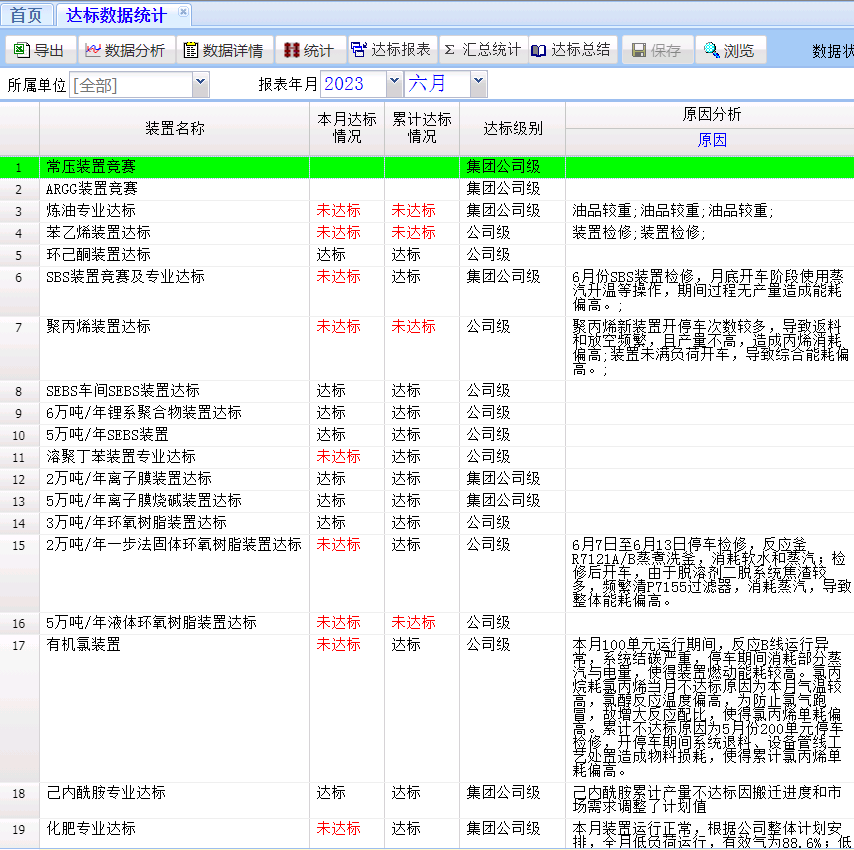Open 数据分析 data analysis
The height and width of the screenshot is (850, 854).
[124, 50]
